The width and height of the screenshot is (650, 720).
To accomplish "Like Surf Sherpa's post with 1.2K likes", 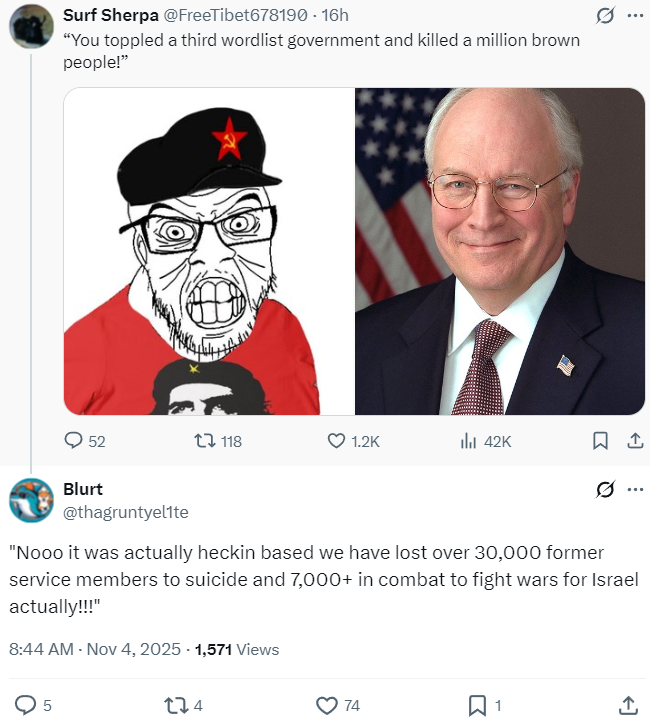I will 353,441.
